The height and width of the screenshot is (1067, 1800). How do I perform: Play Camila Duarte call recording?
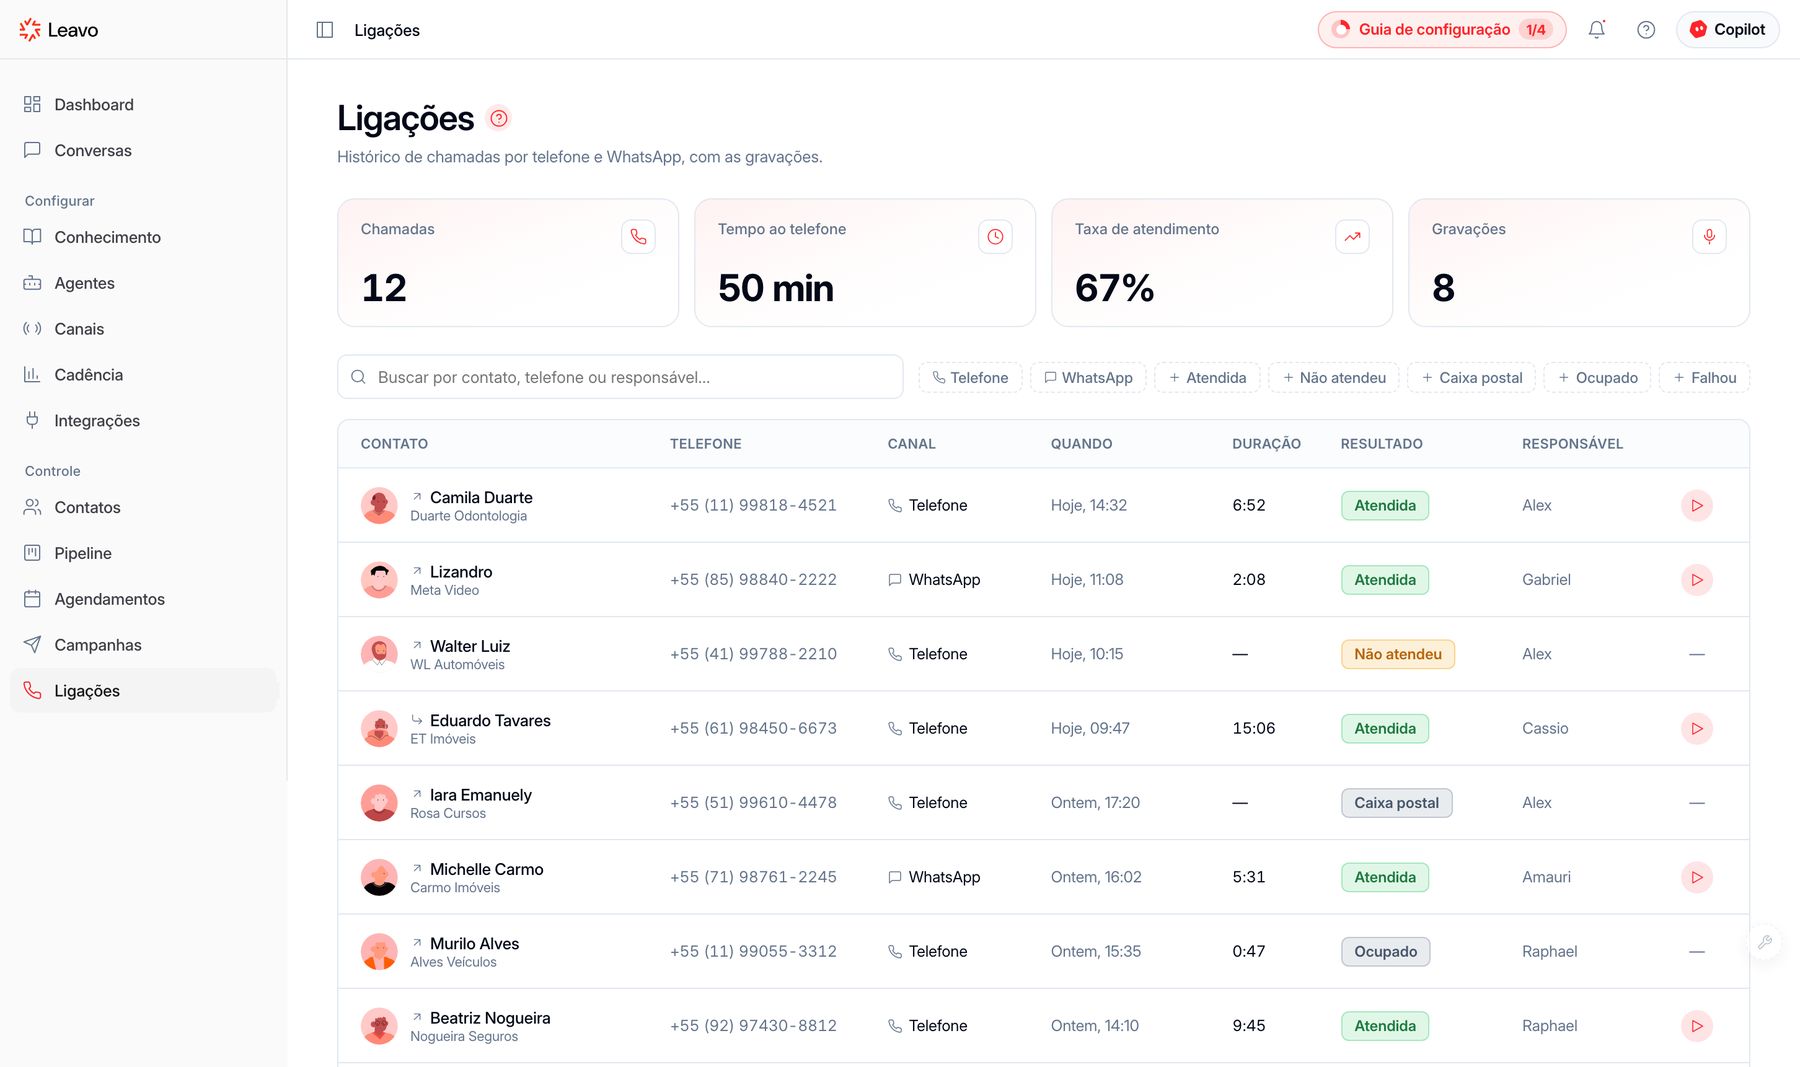(1697, 506)
